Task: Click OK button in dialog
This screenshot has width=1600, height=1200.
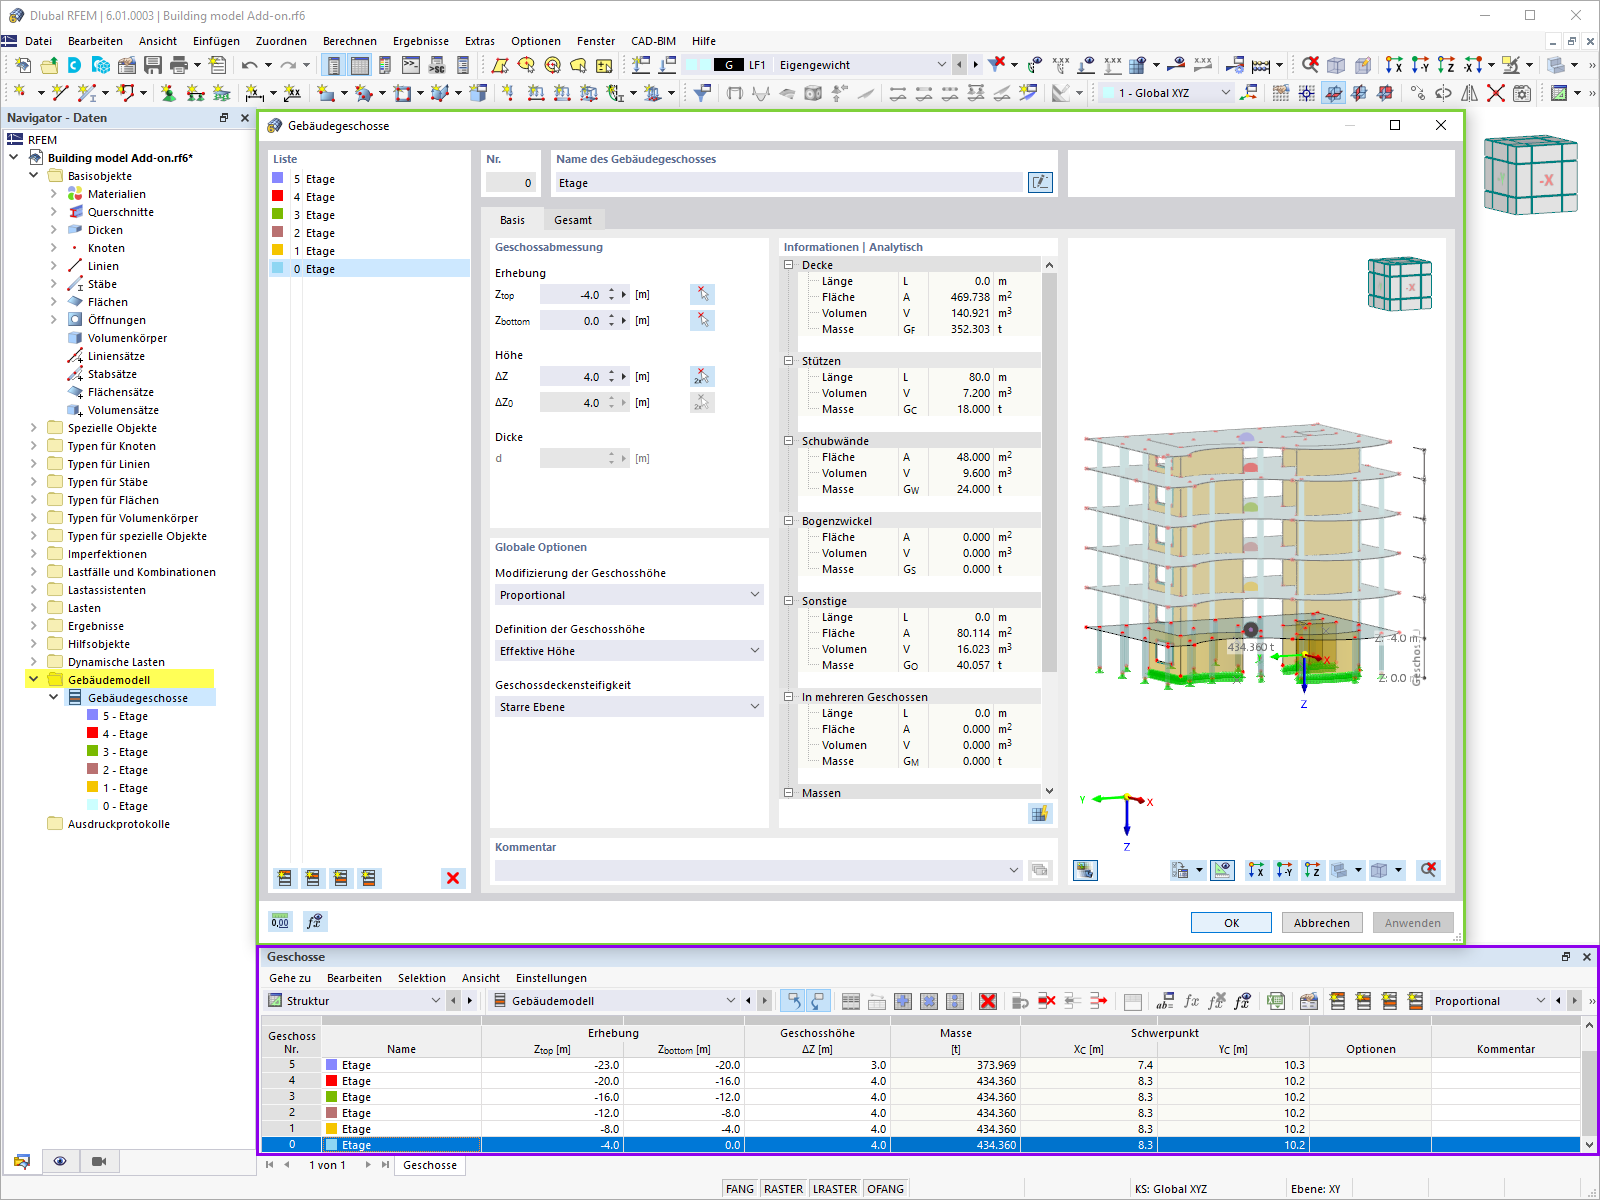Action: (x=1231, y=923)
